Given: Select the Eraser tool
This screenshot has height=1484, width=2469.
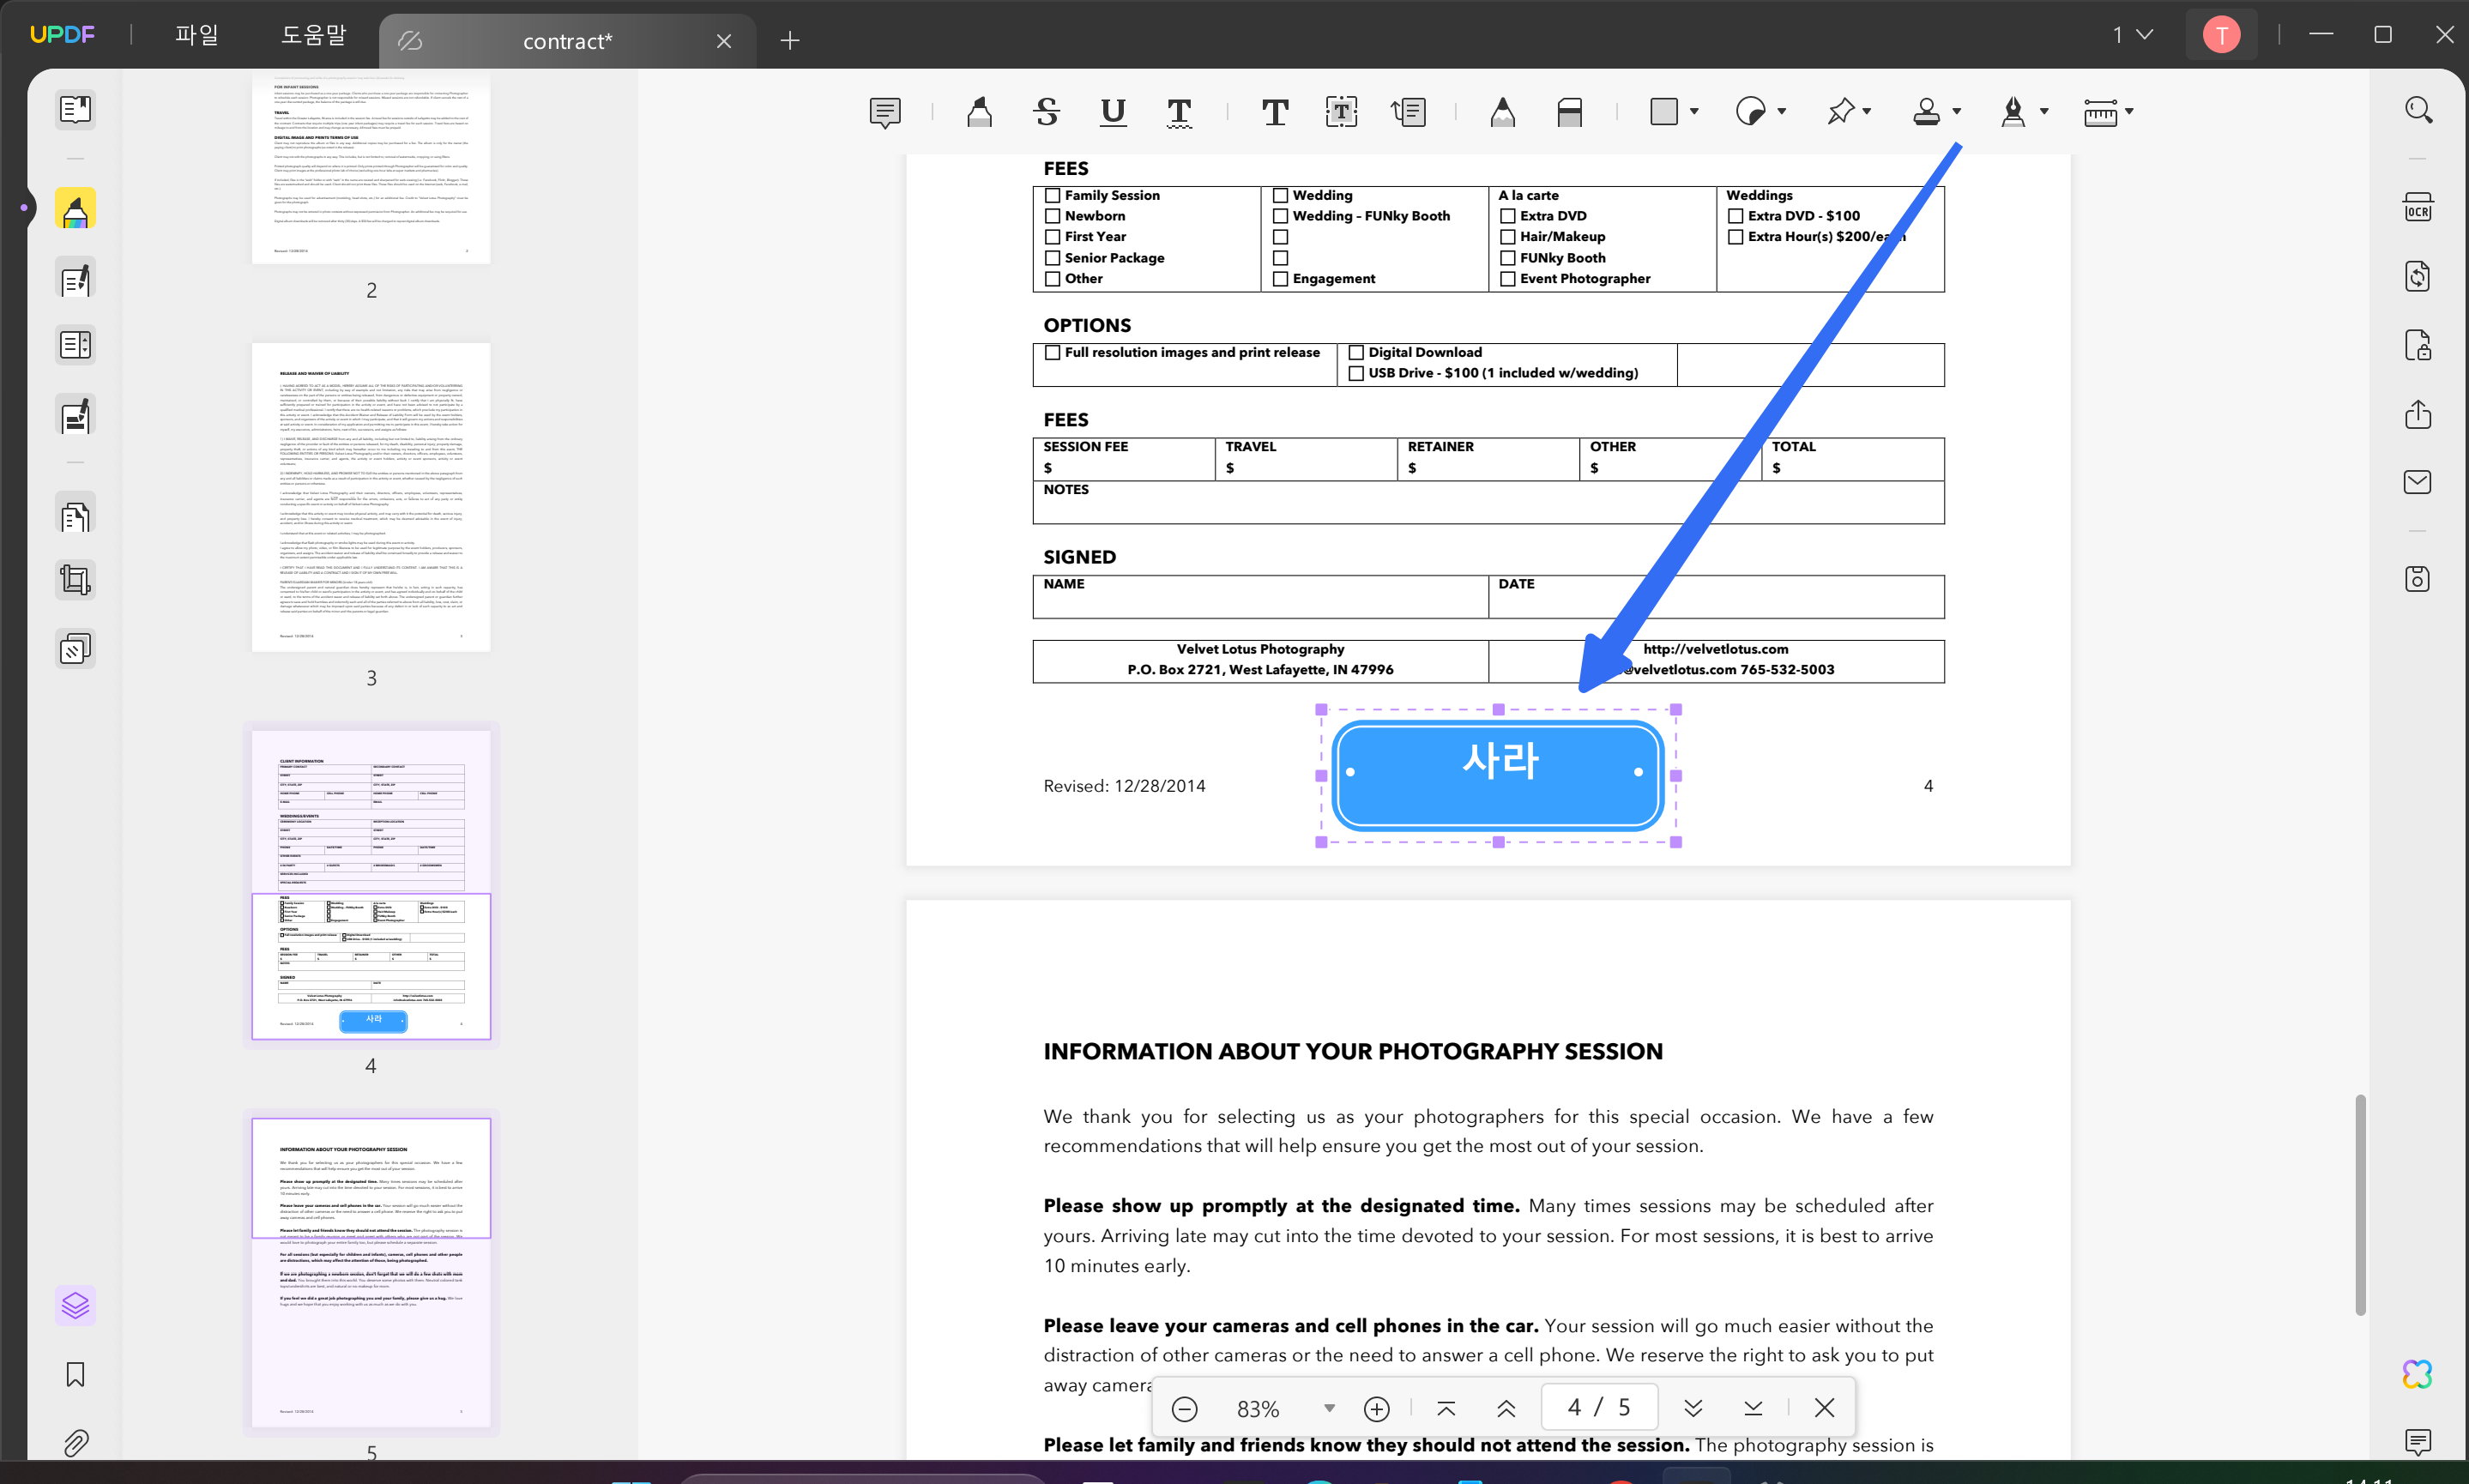Looking at the screenshot, I should [x=1570, y=112].
